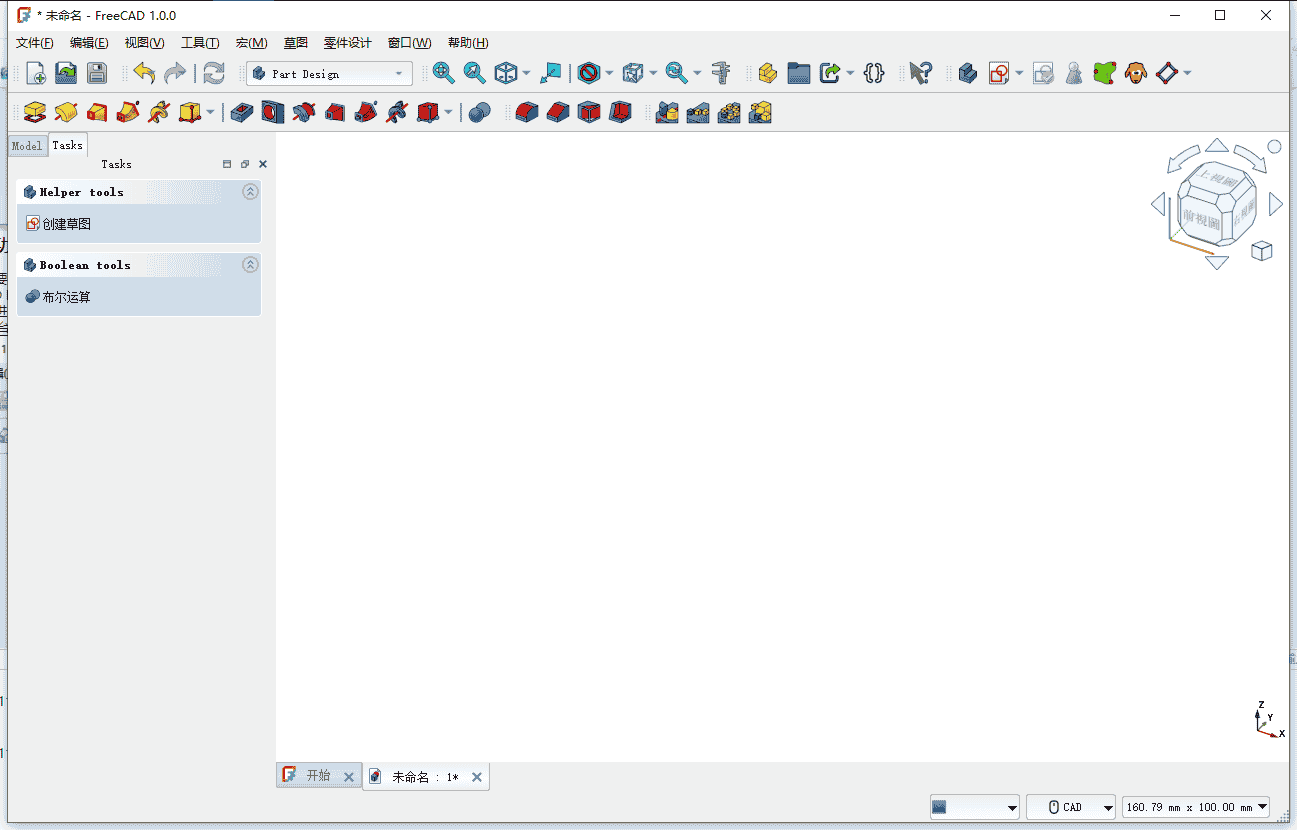Click the isometric standard view cube icon
The image size is (1297, 830).
[x=506, y=73]
